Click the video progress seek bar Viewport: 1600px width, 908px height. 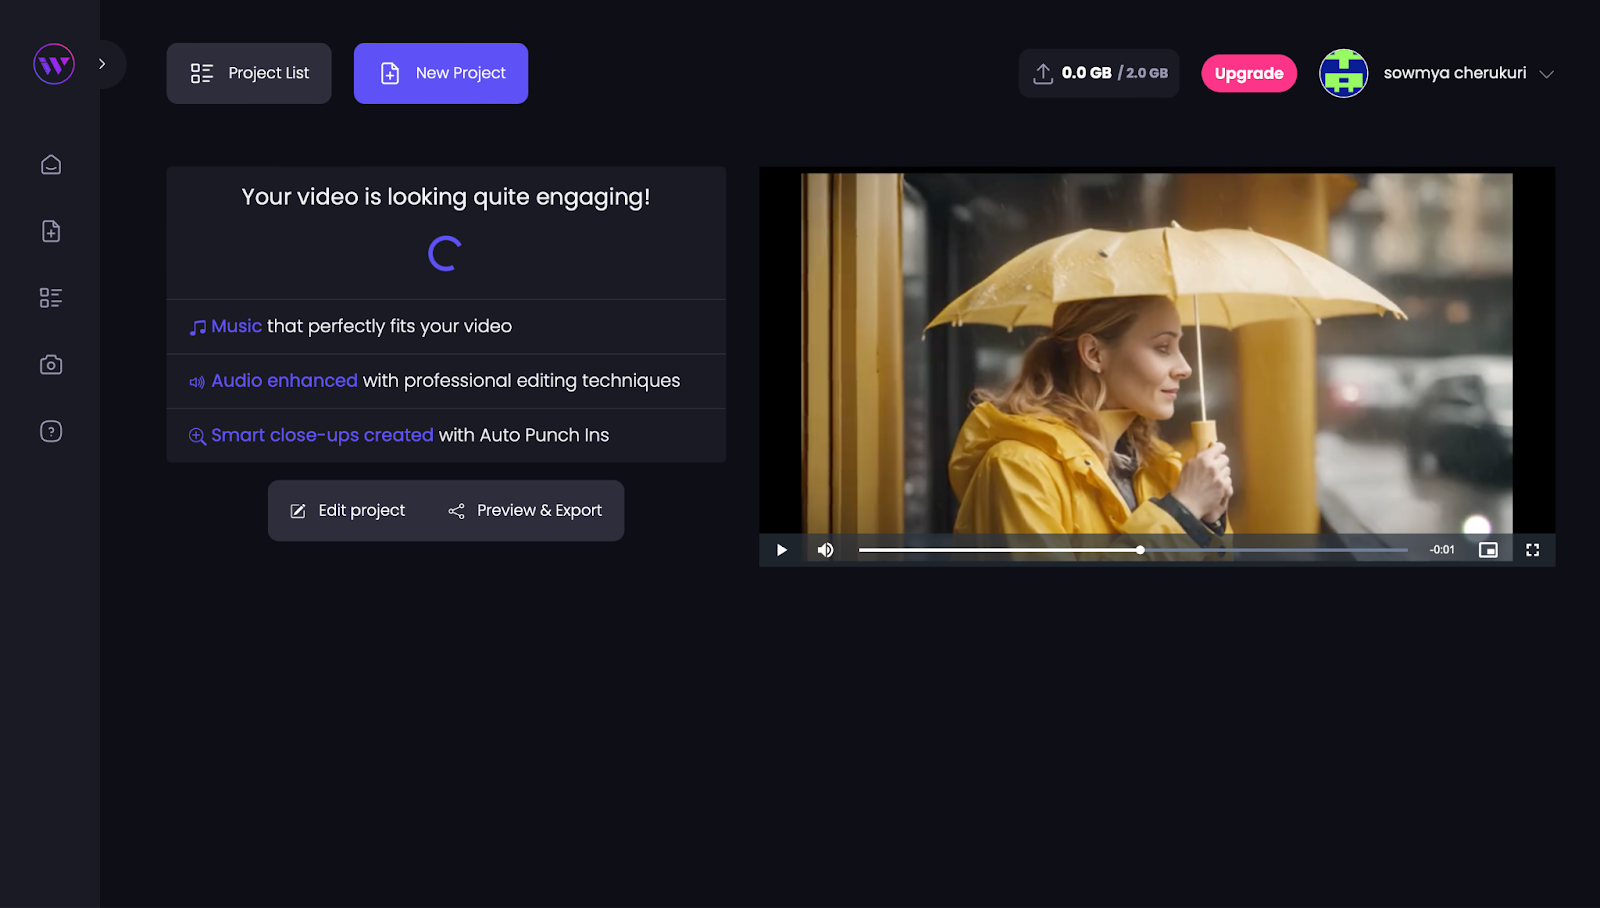(x=1133, y=550)
